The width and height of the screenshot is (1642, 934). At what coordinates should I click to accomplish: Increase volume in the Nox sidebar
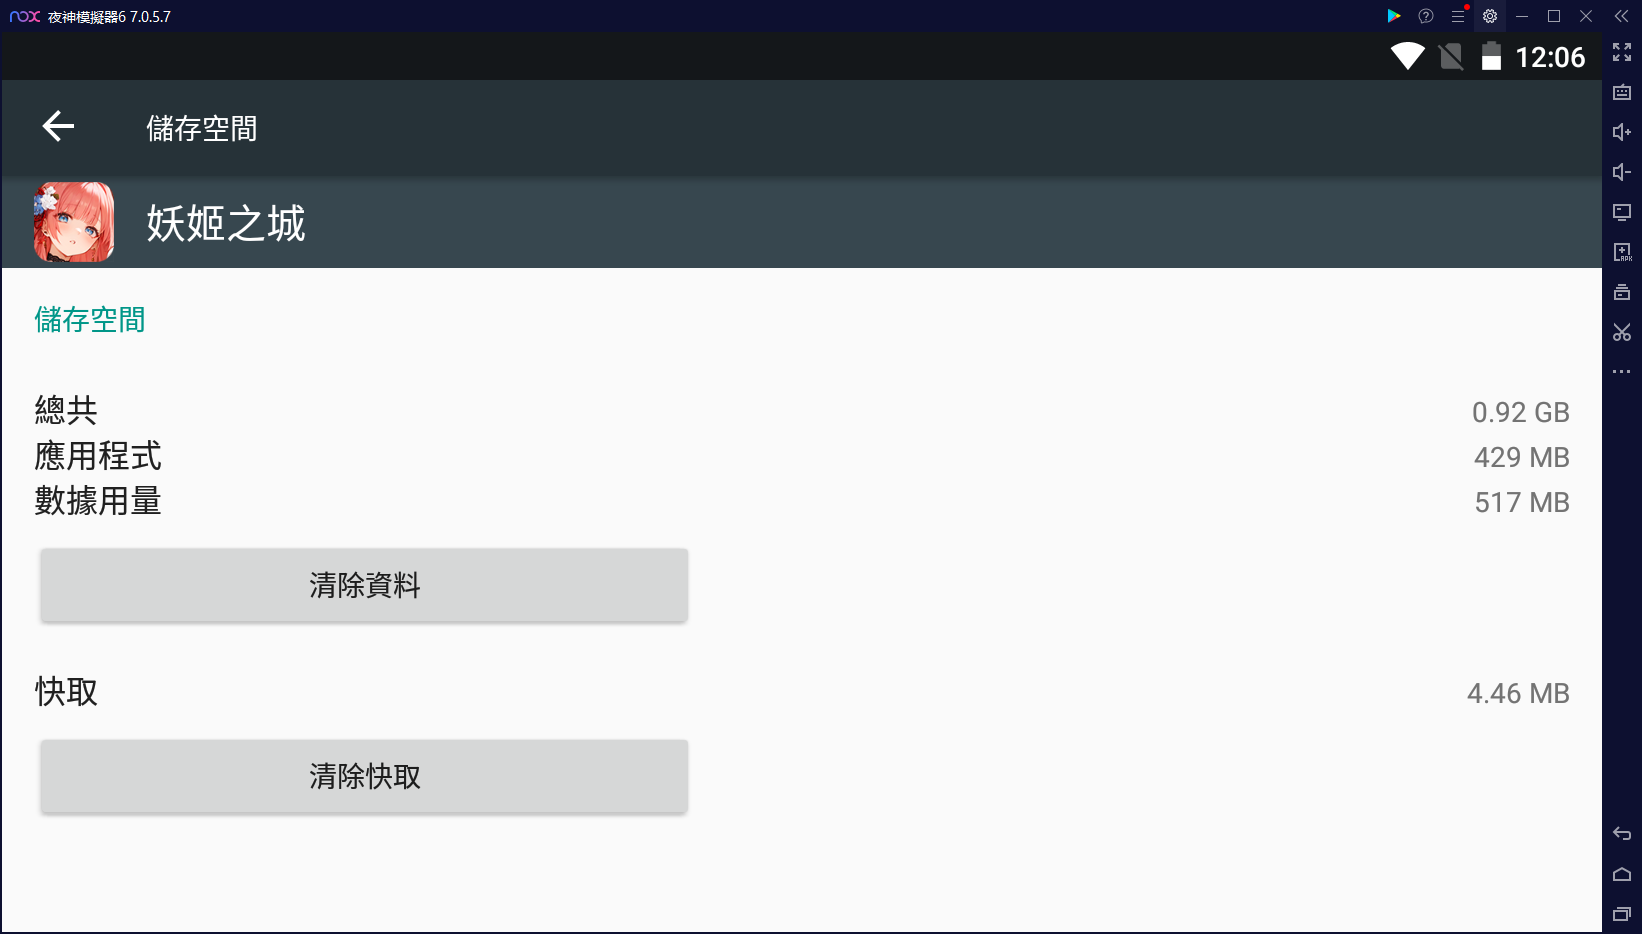pos(1622,132)
